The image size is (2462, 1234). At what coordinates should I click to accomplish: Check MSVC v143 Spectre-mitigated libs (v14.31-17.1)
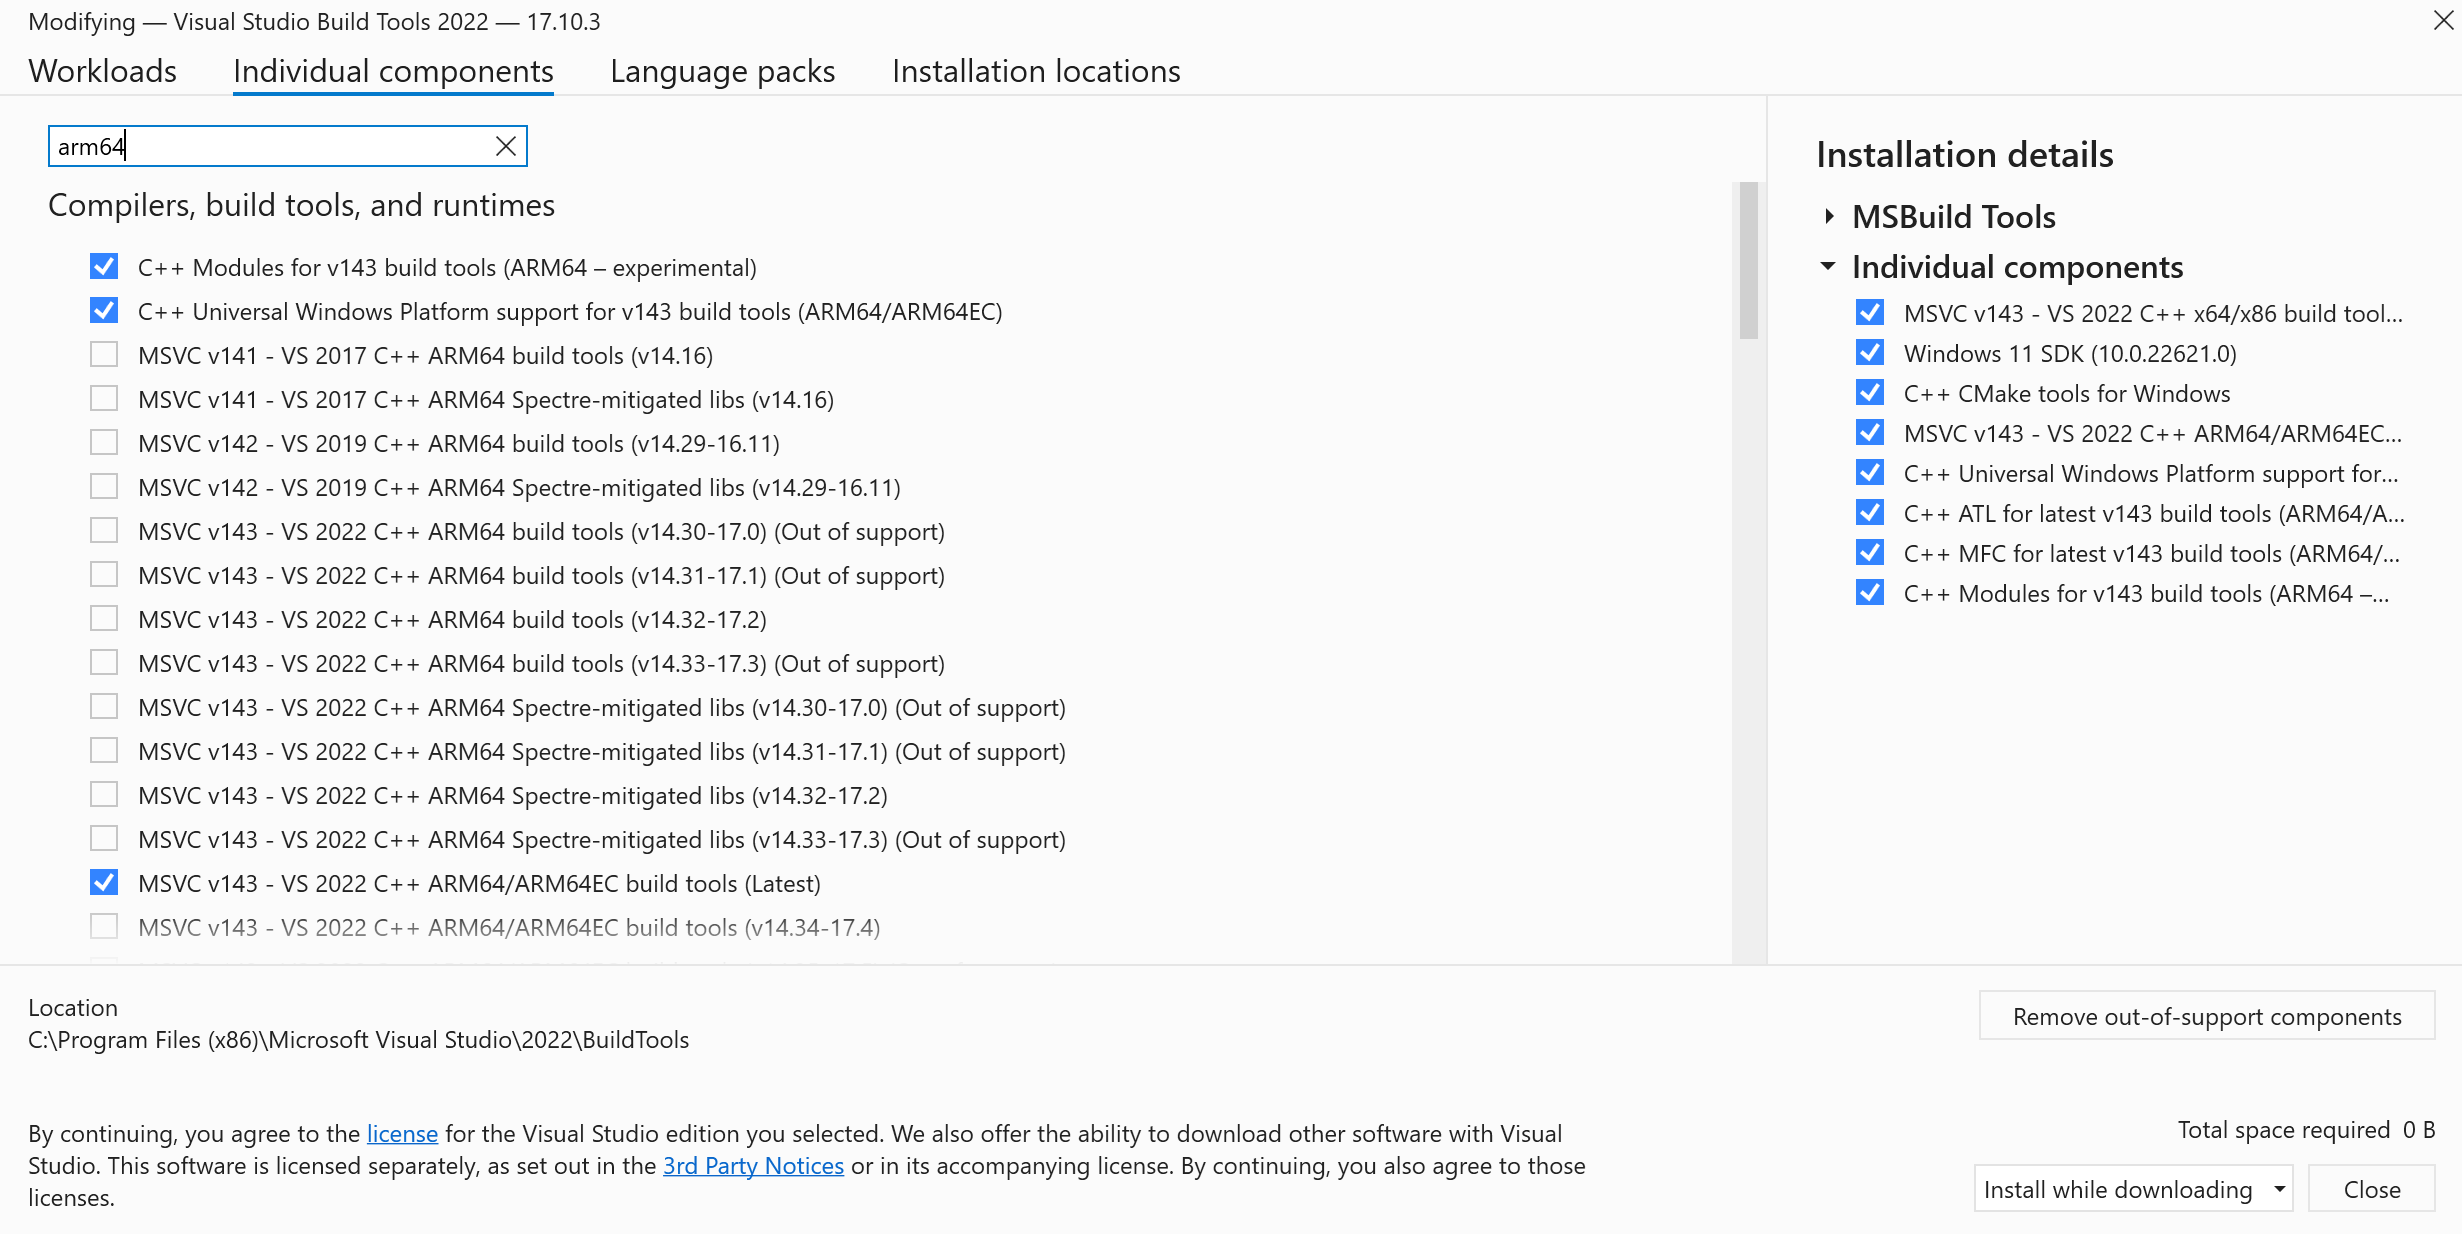coord(104,751)
